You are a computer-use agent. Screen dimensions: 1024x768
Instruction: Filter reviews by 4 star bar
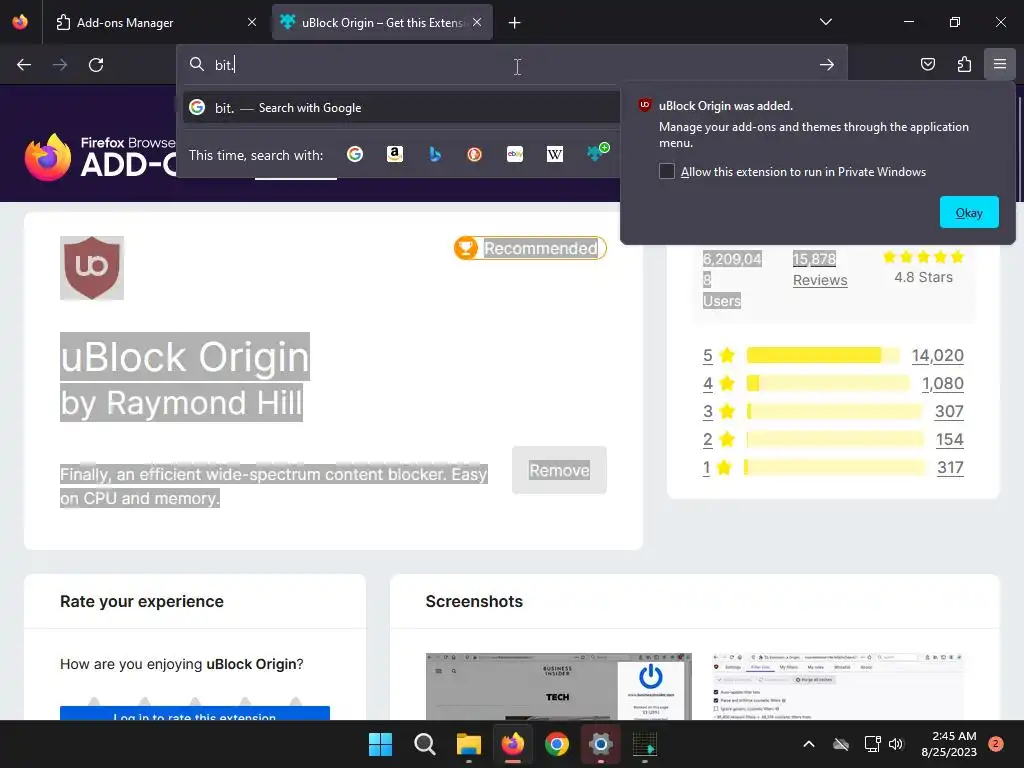(827, 383)
